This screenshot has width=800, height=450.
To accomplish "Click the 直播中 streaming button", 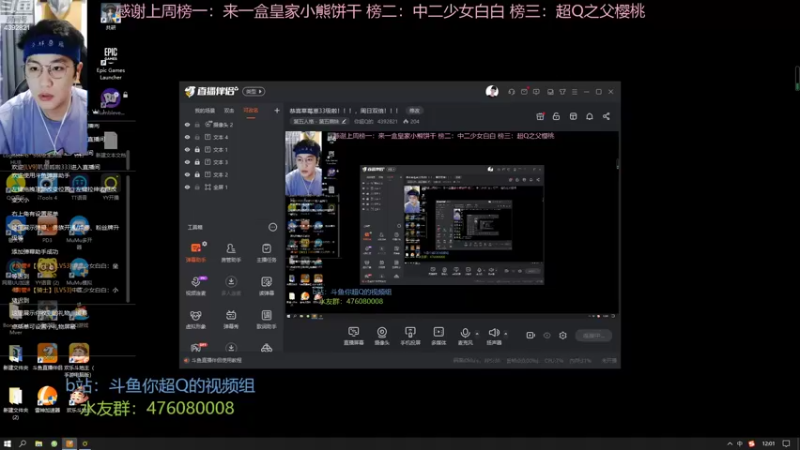I will (x=594, y=335).
